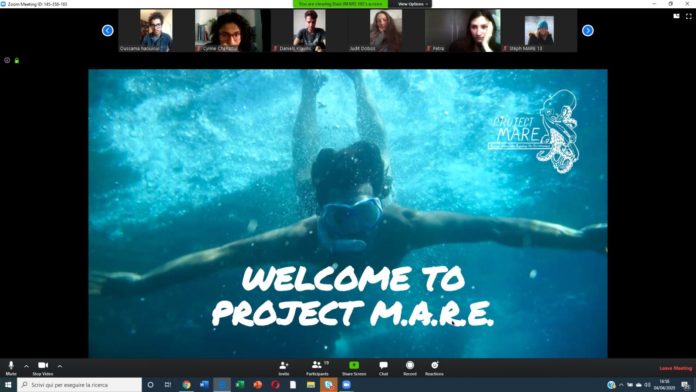Open video options arrow next to Stop Video

(60, 366)
